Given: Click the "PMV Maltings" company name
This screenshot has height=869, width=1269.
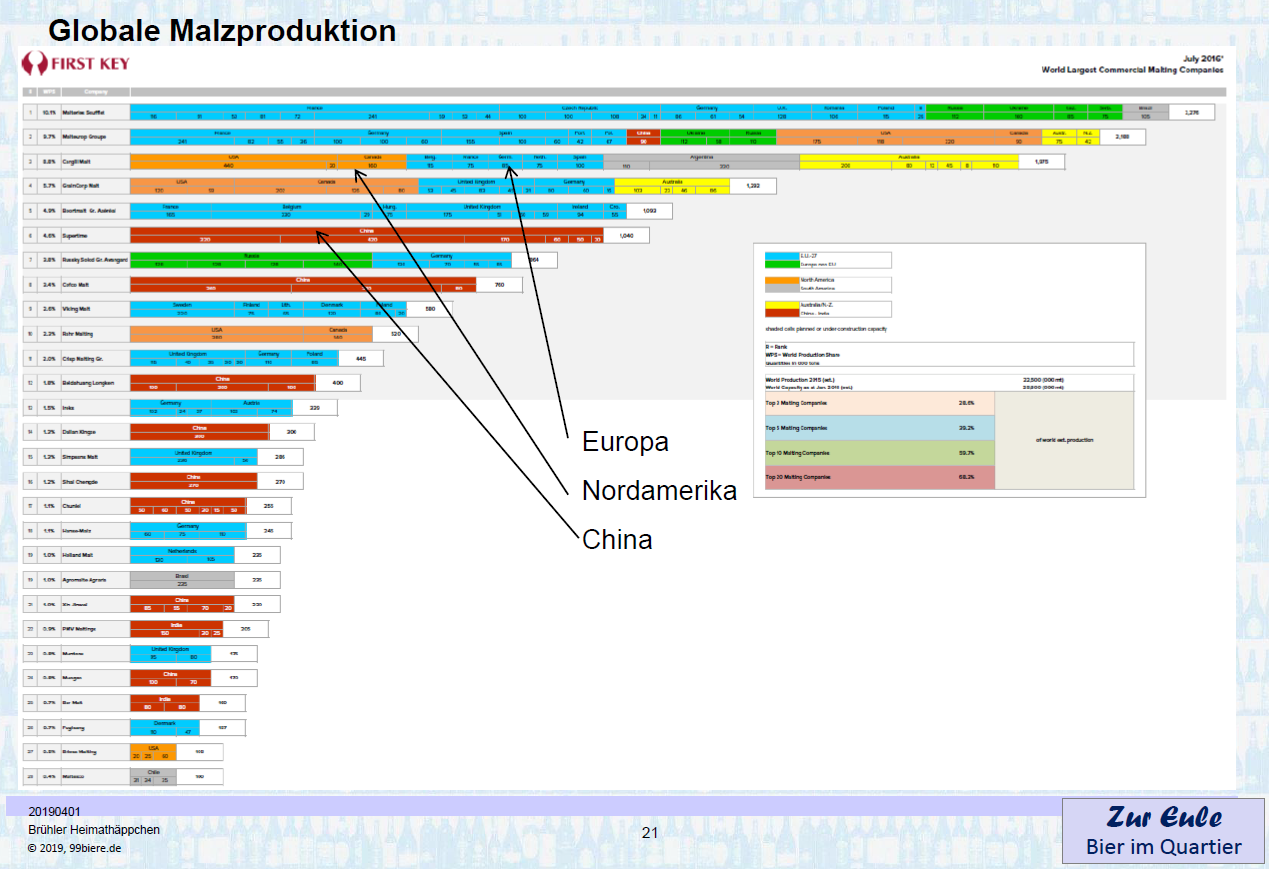Looking at the screenshot, I should [81, 629].
